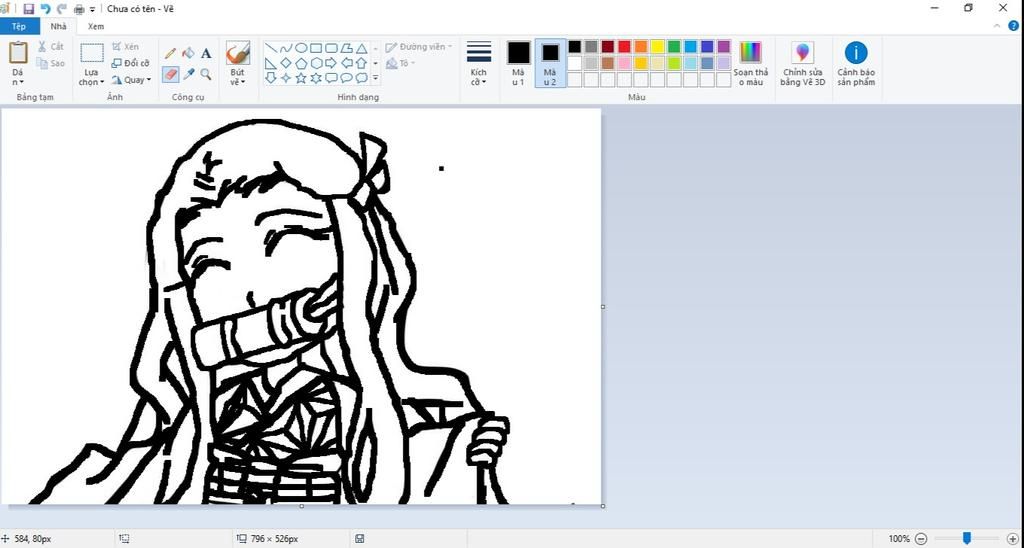Choose the Right triangle shape

coord(271,63)
